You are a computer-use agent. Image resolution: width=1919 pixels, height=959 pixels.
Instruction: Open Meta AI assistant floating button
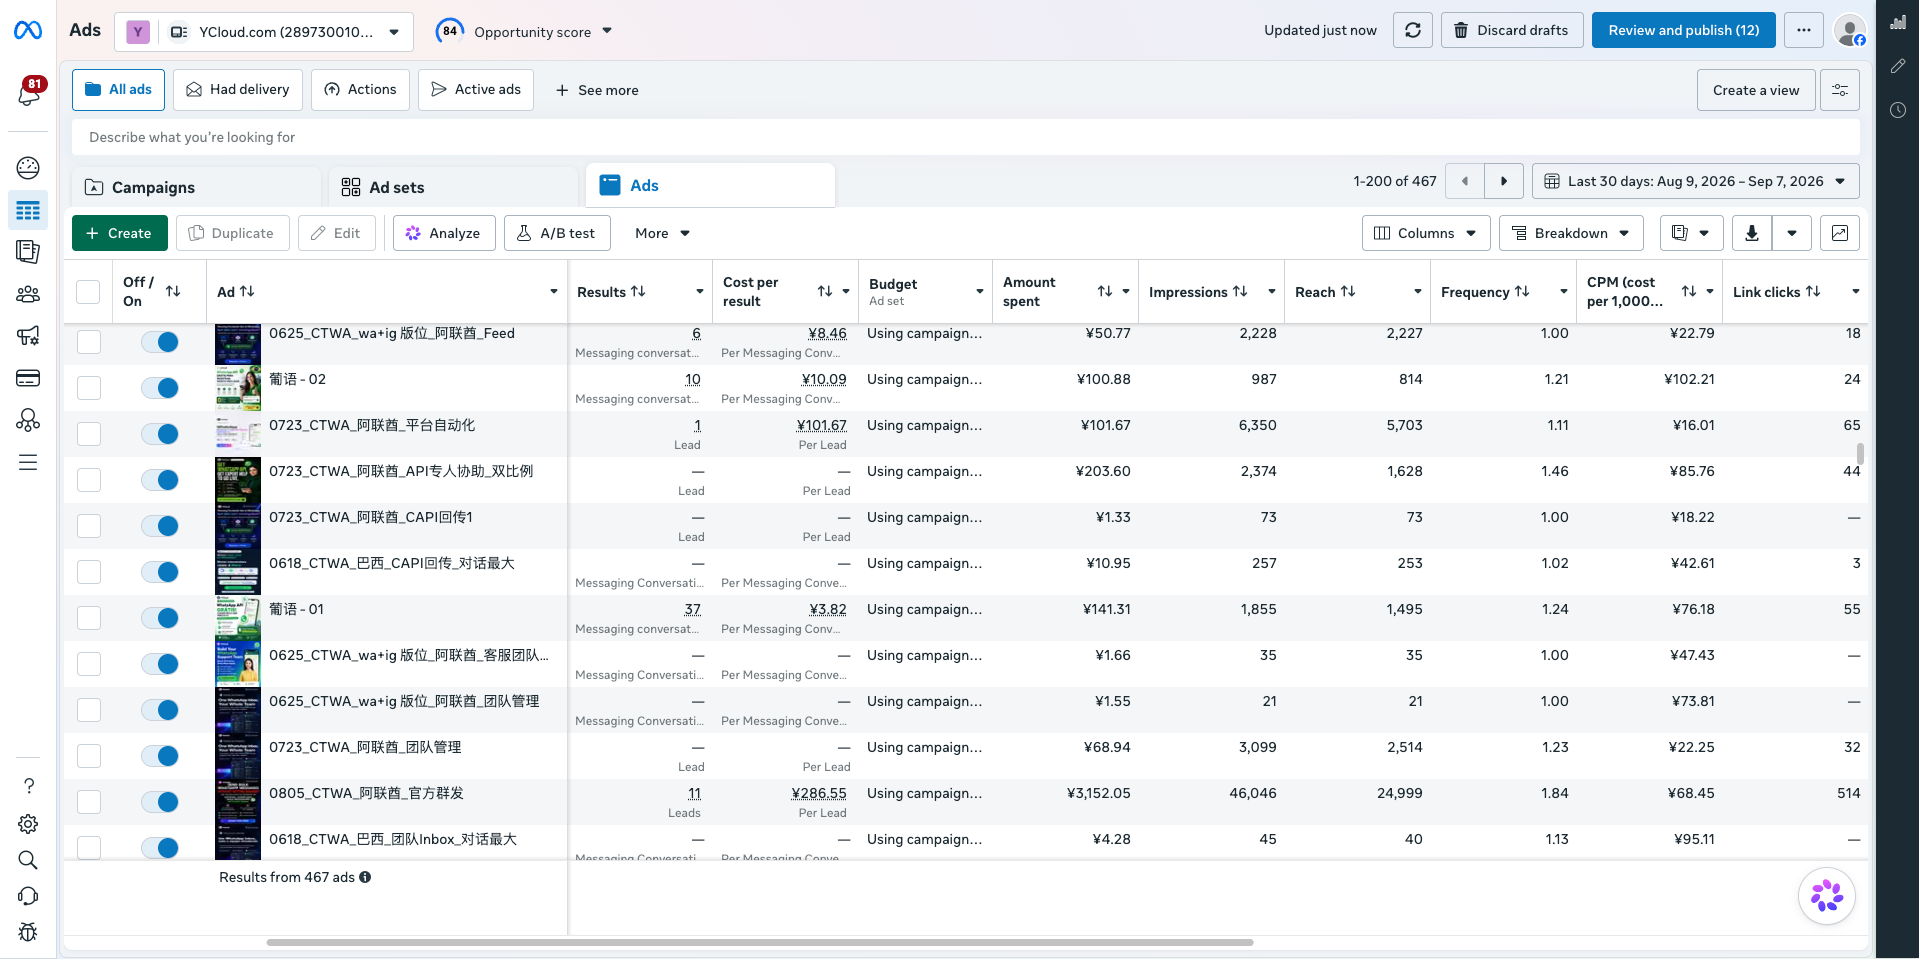tap(1827, 896)
